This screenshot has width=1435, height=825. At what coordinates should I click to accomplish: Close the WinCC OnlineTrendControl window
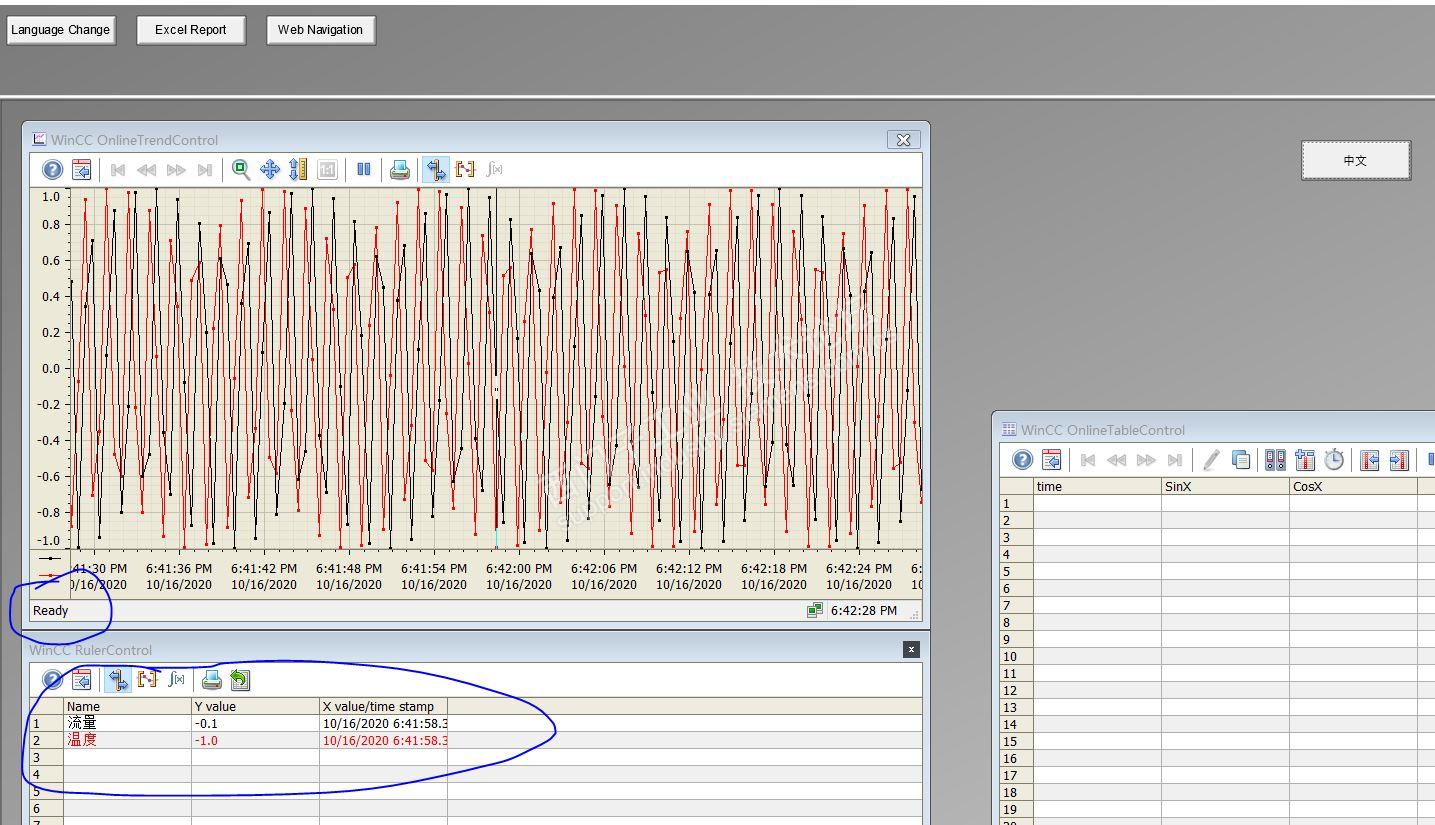pos(903,140)
